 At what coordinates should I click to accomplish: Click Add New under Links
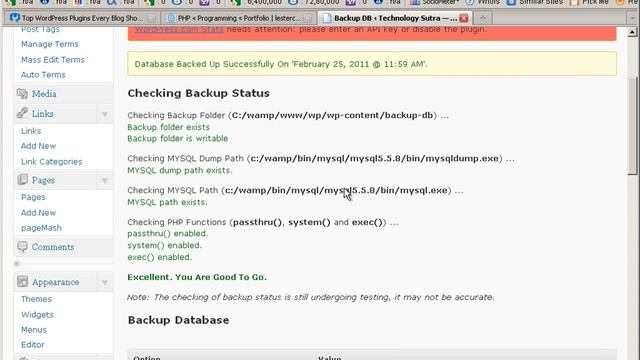pos(38,146)
